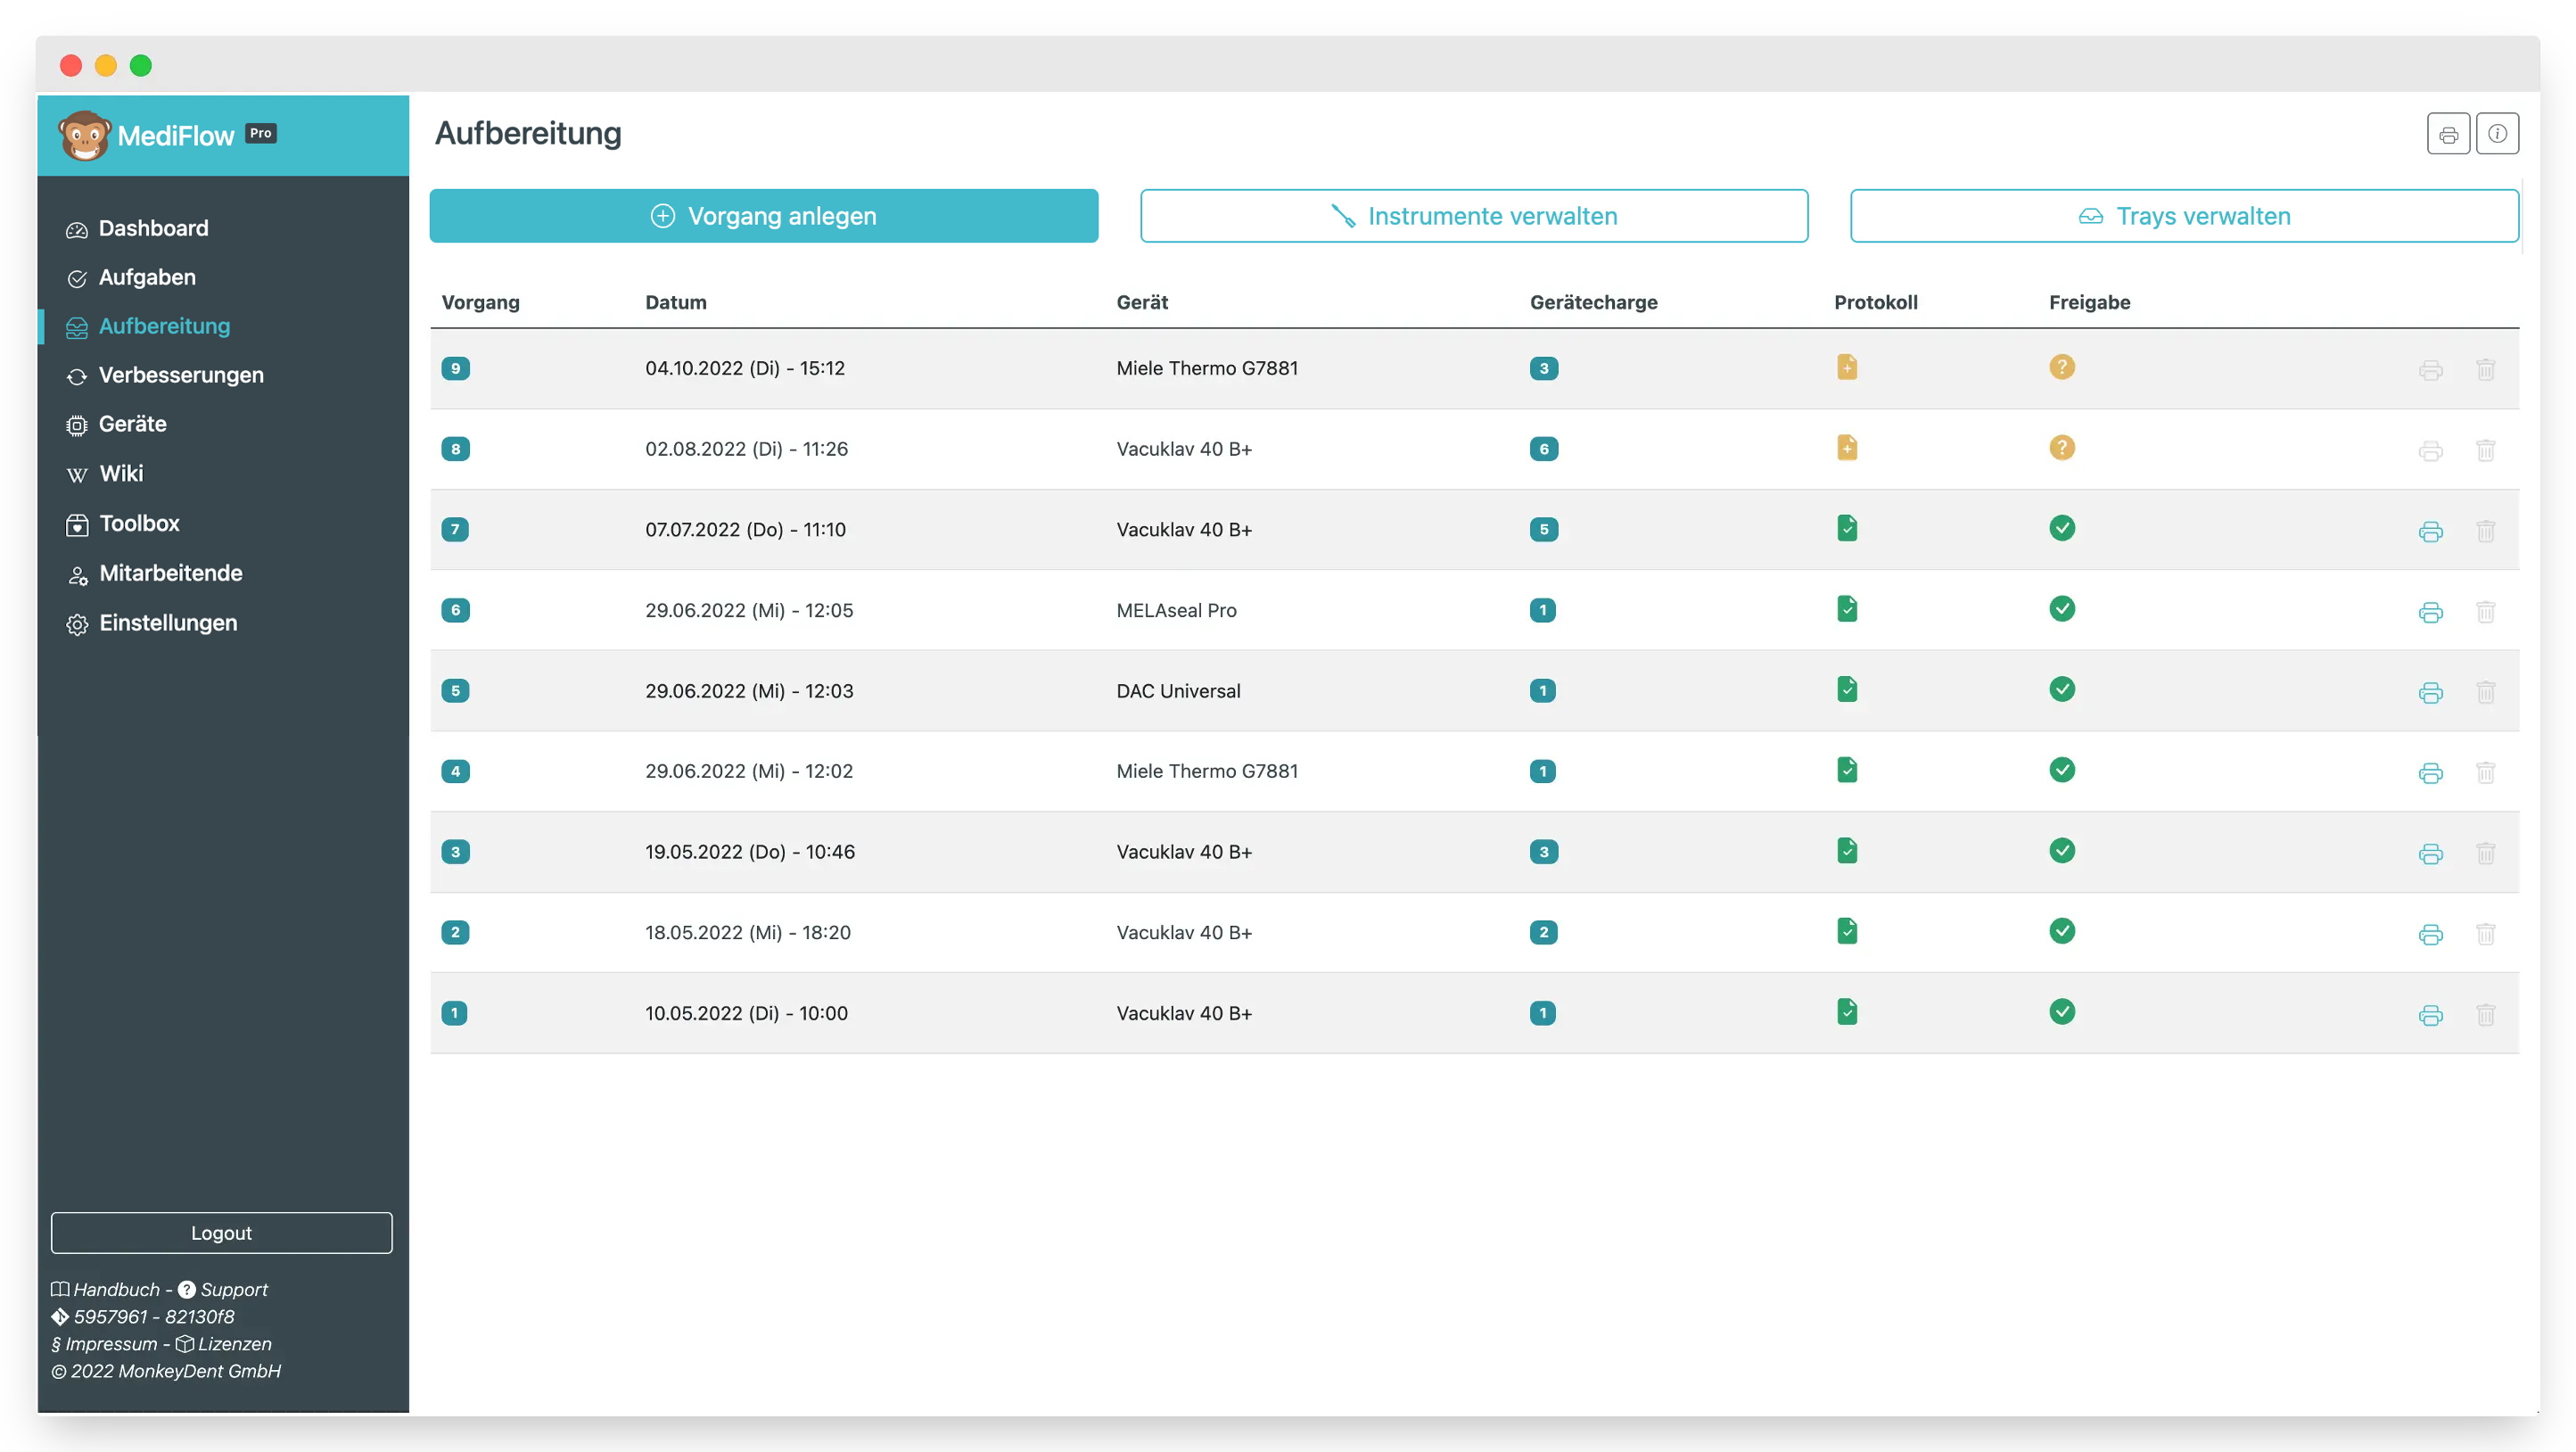
Task: Open Verbesserungen in the sidebar
Action: (165, 375)
